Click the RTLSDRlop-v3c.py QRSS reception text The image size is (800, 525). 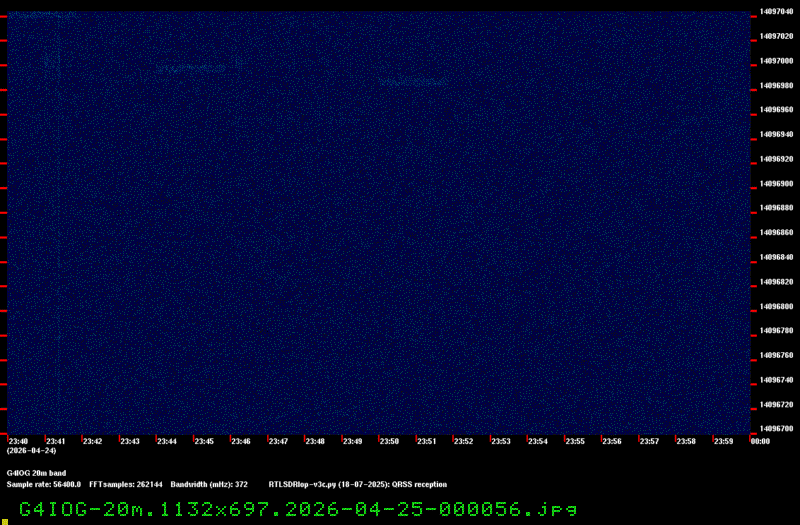[358, 484]
